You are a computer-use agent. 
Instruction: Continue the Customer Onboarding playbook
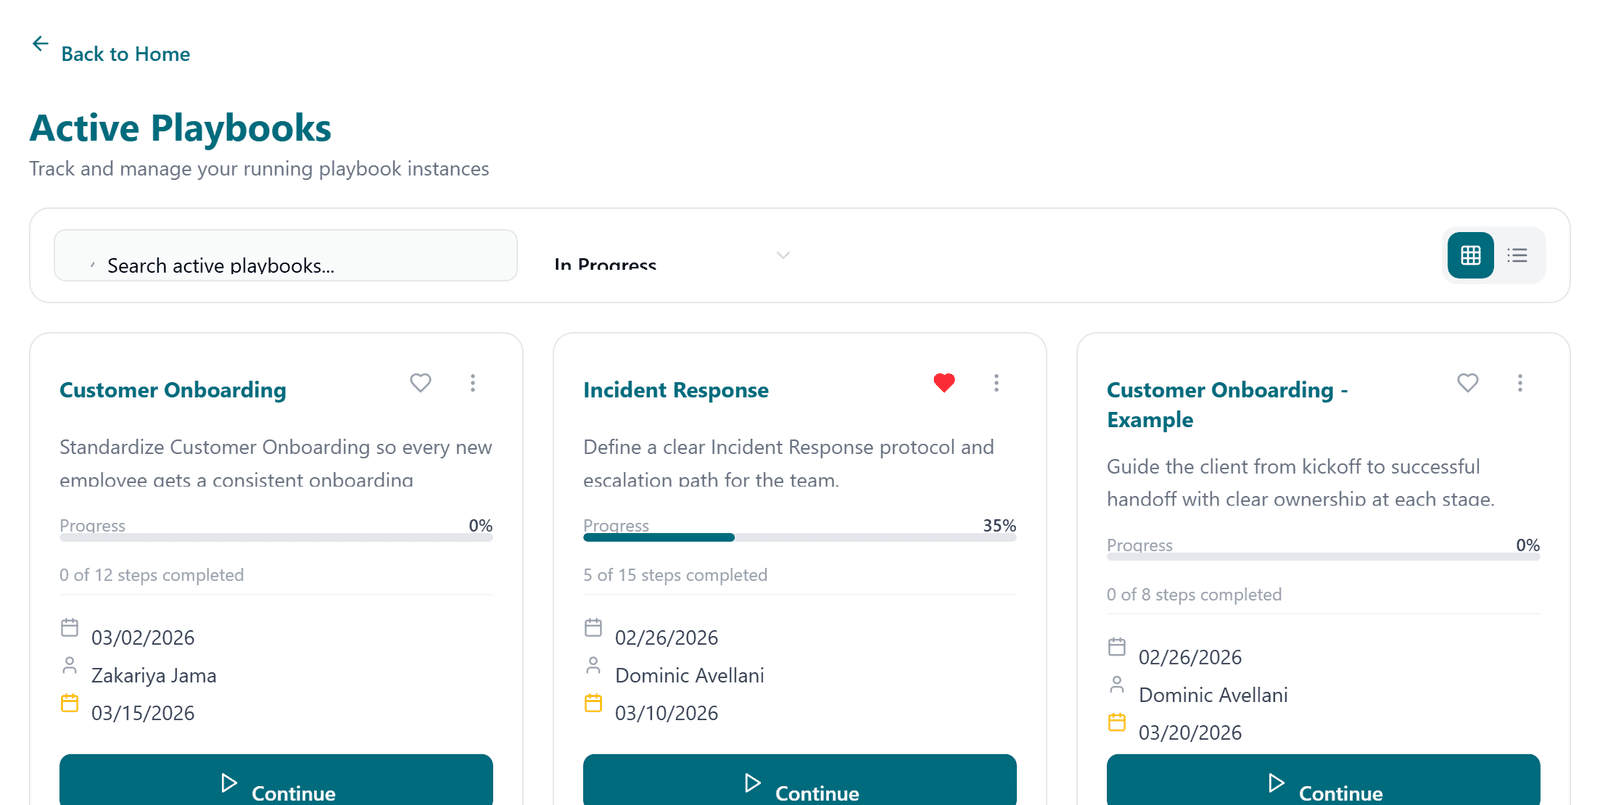[276, 781]
